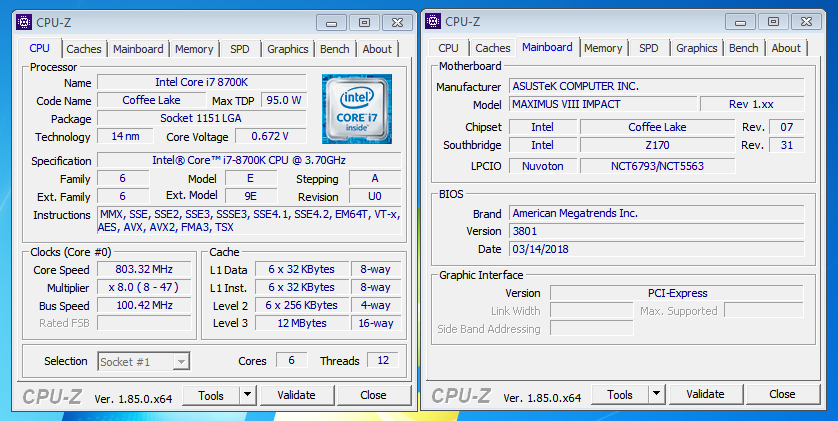Open Mainboard tab in left window
This screenshot has width=838, height=421.
[x=138, y=49]
